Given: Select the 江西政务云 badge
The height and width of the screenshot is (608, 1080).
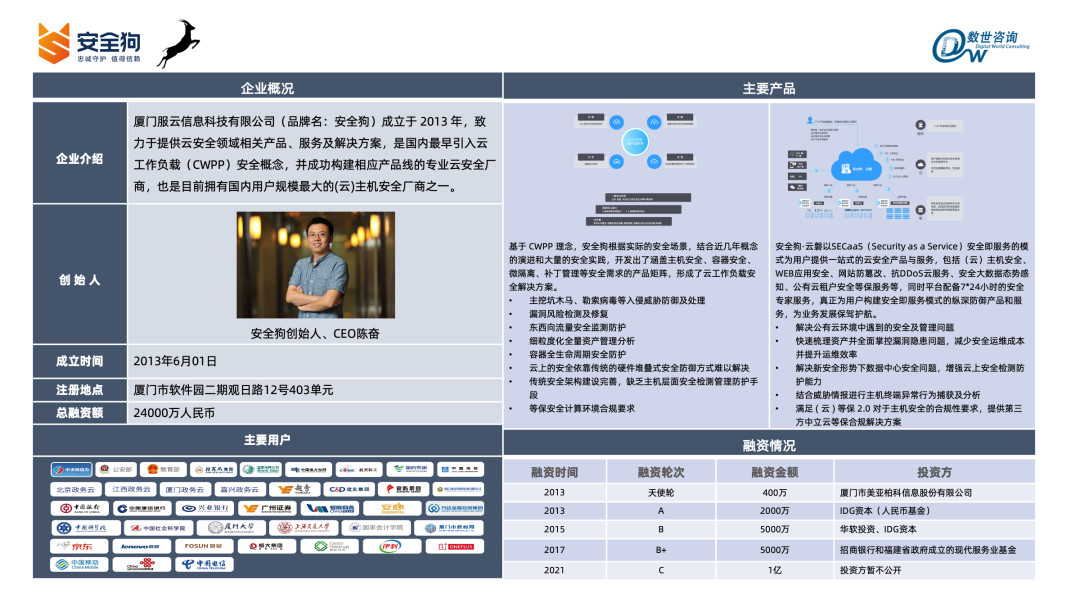Looking at the screenshot, I should 131,490.
